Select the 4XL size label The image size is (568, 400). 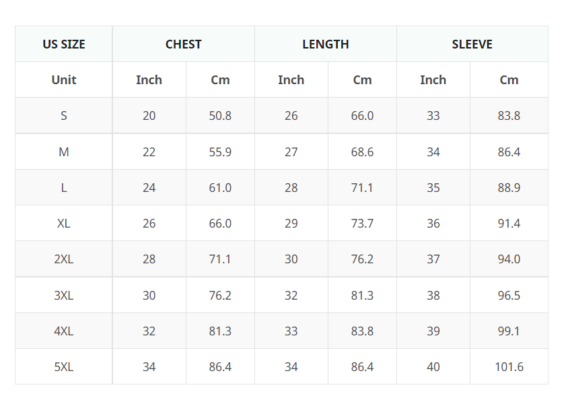pos(64,331)
